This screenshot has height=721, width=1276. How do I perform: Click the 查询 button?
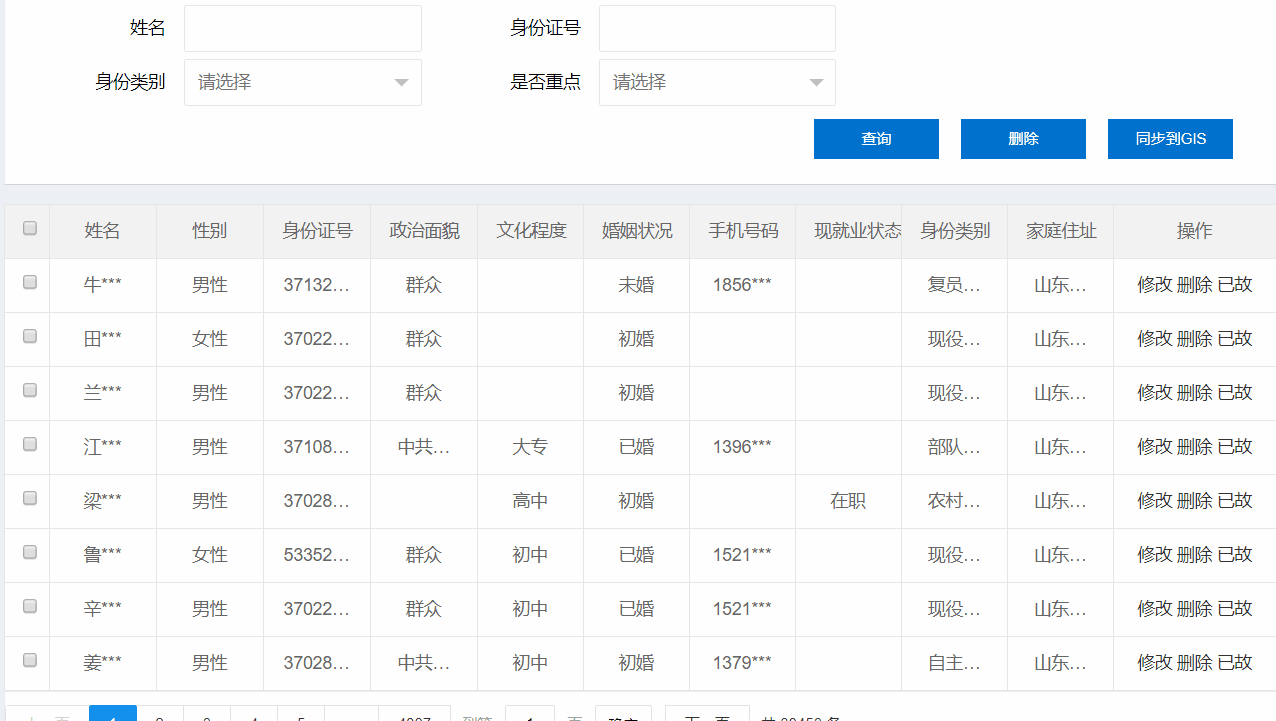(x=876, y=139)
